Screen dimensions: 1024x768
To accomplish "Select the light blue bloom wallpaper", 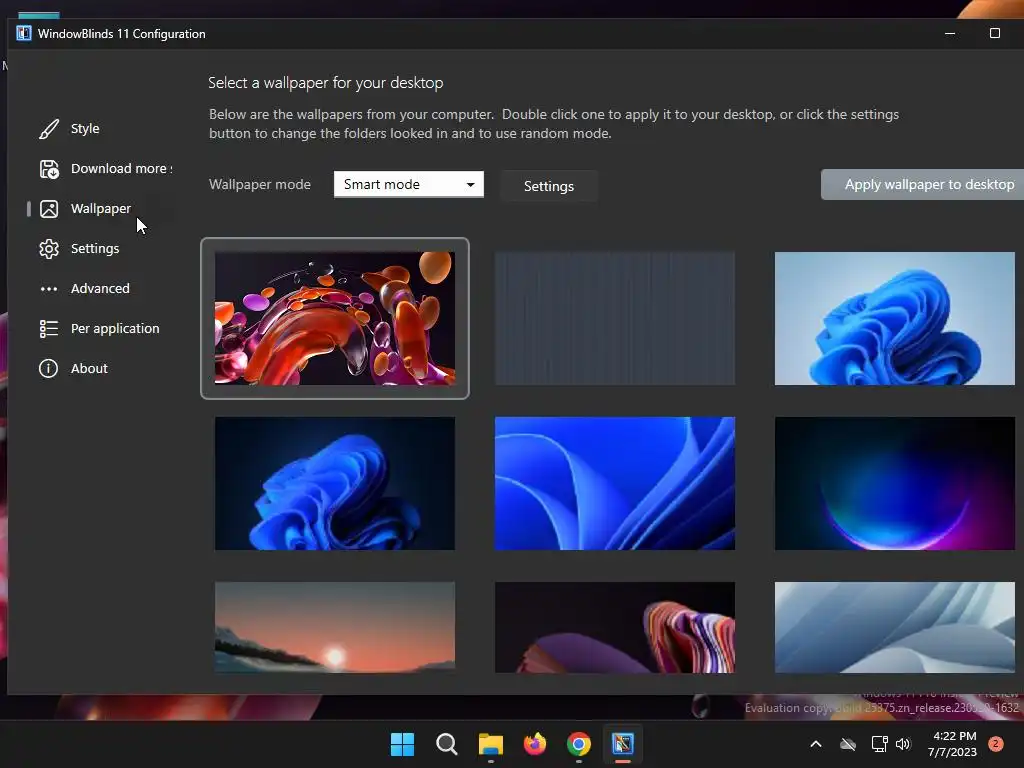I will (x=895, y=318).
